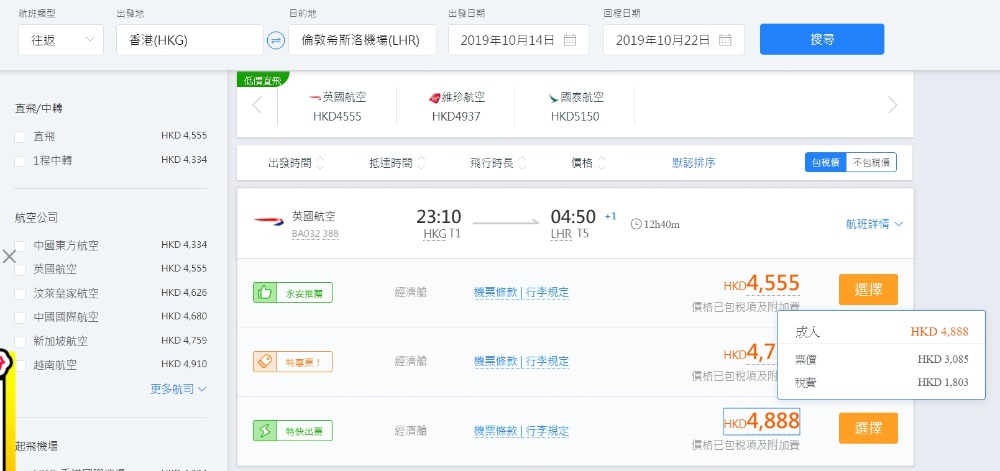This screenshot has height=471, width=1000.
Task: Close the left side panel X icon
Action: pos(10,256)
